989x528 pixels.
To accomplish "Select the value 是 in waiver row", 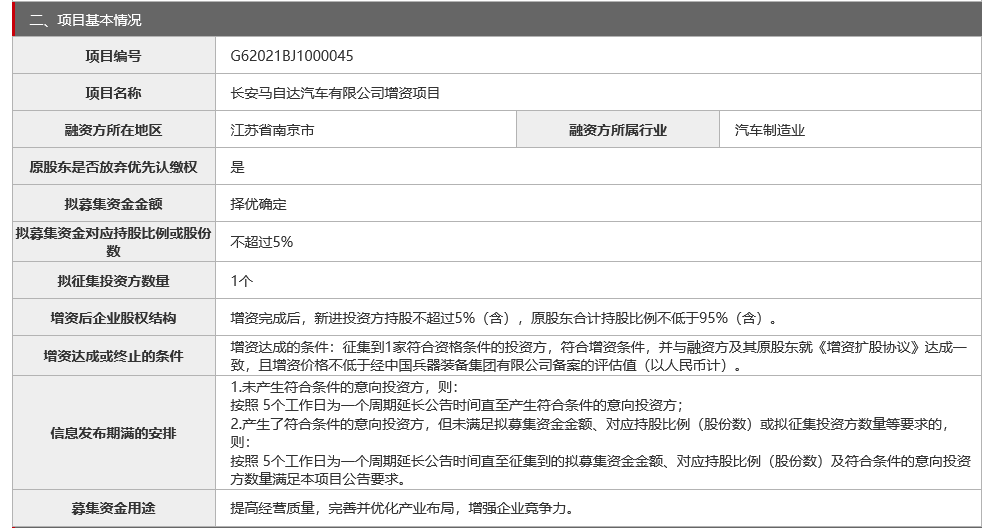I will click(x=237, y=167).
